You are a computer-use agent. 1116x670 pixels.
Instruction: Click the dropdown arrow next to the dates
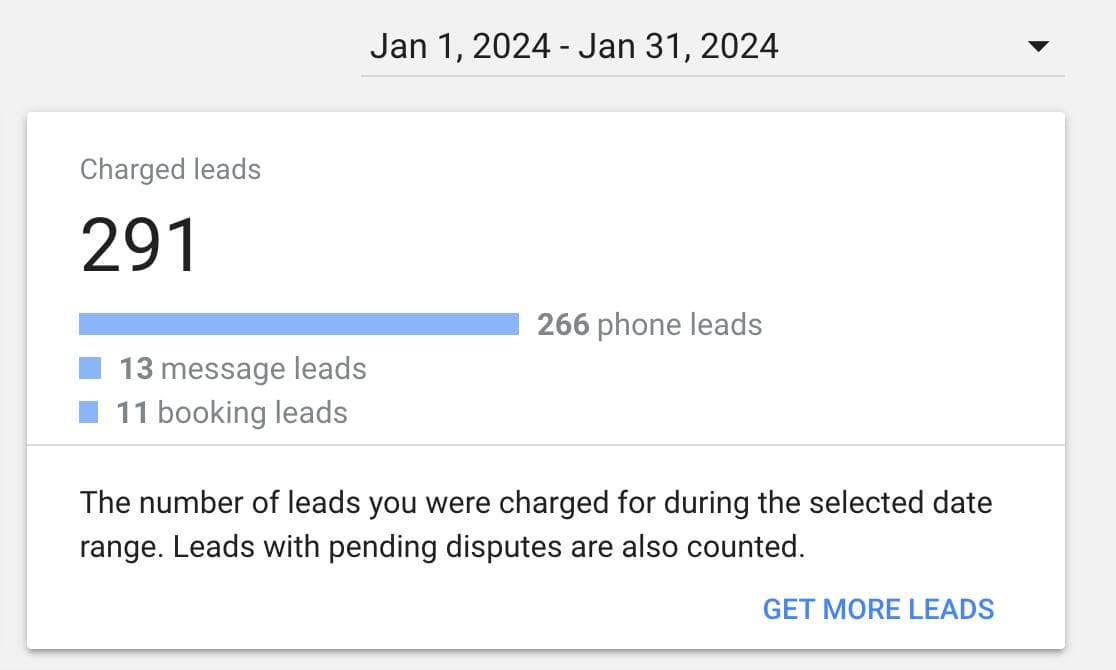(x=1039, y=45)
